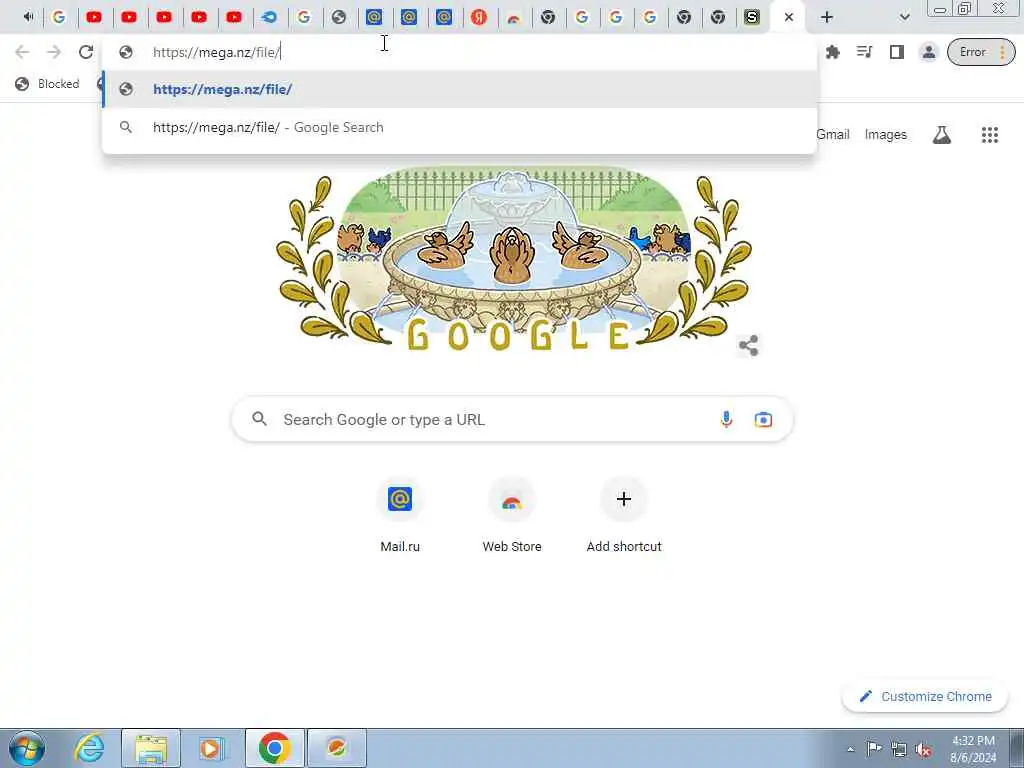1024x768 pixels.
Task: Switch to the globe-icon tab
Action: click(x=338, y=17)
